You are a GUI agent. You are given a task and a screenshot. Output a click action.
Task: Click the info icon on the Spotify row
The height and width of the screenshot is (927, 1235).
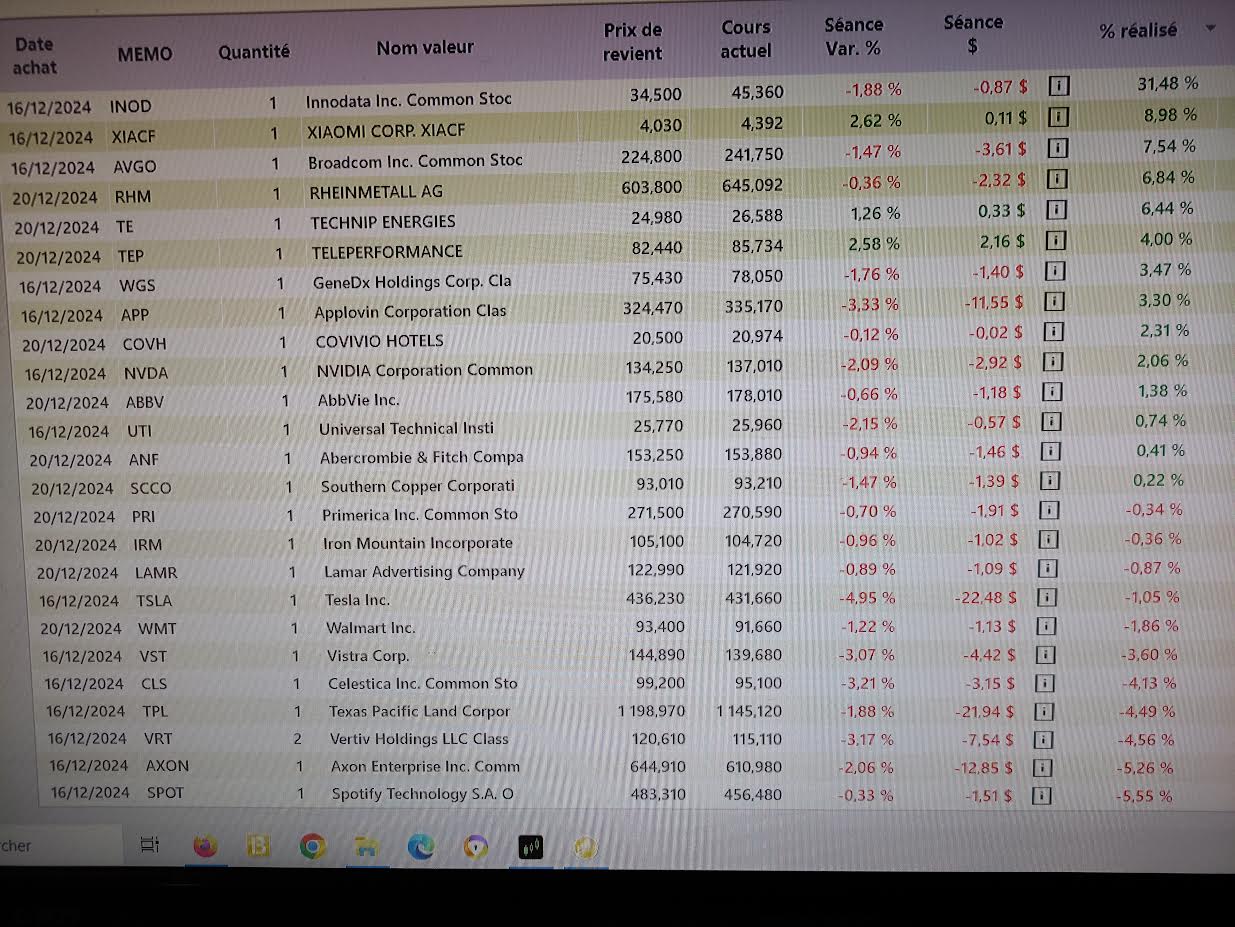pyautogui.click(x=1041, y=796)
